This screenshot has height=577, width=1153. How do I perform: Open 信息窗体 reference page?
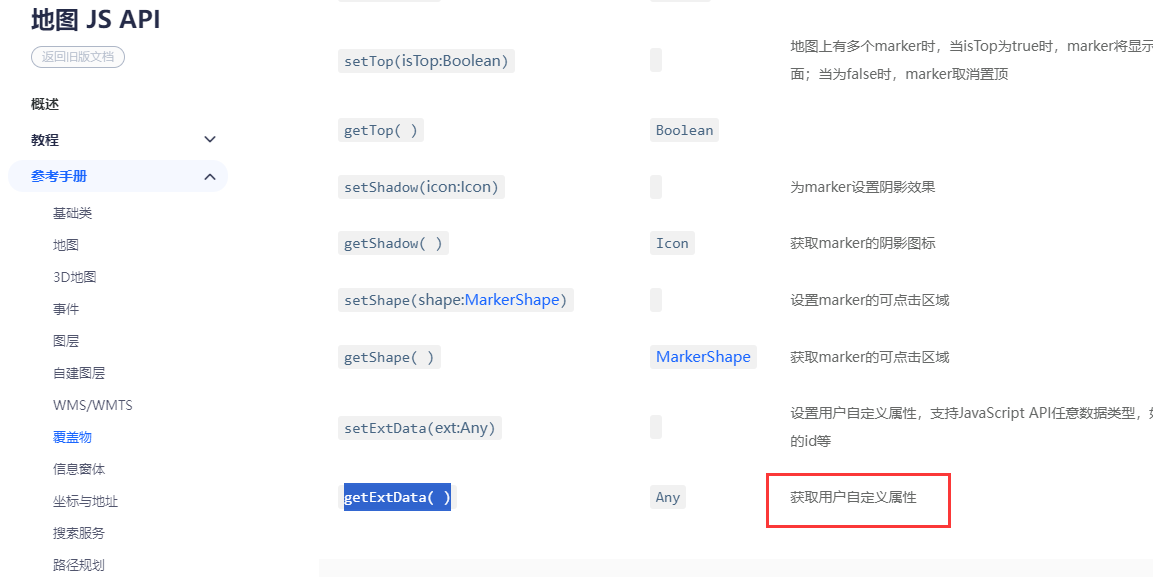(x=79, y=469)
